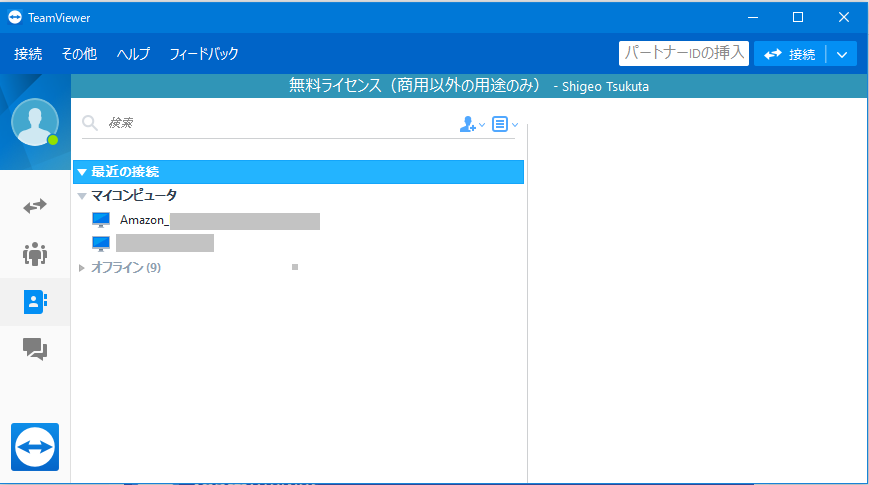Viewport: 869px width, 485px height.
Task: Click the TeamViewer logo in title bar
Action: click(x=15, y=17)
